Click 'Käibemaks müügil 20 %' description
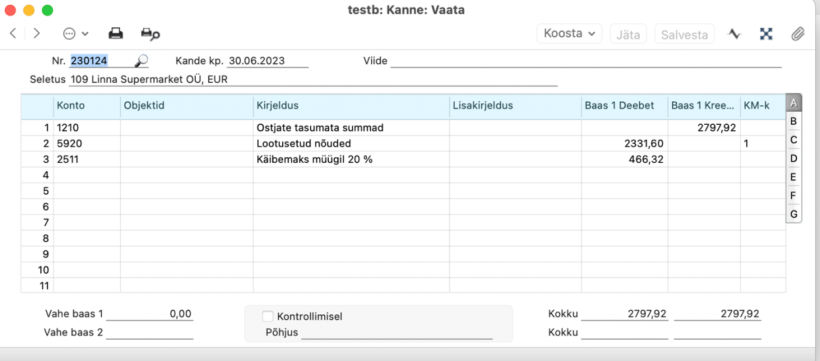820x361 pixels. point(351,160)
